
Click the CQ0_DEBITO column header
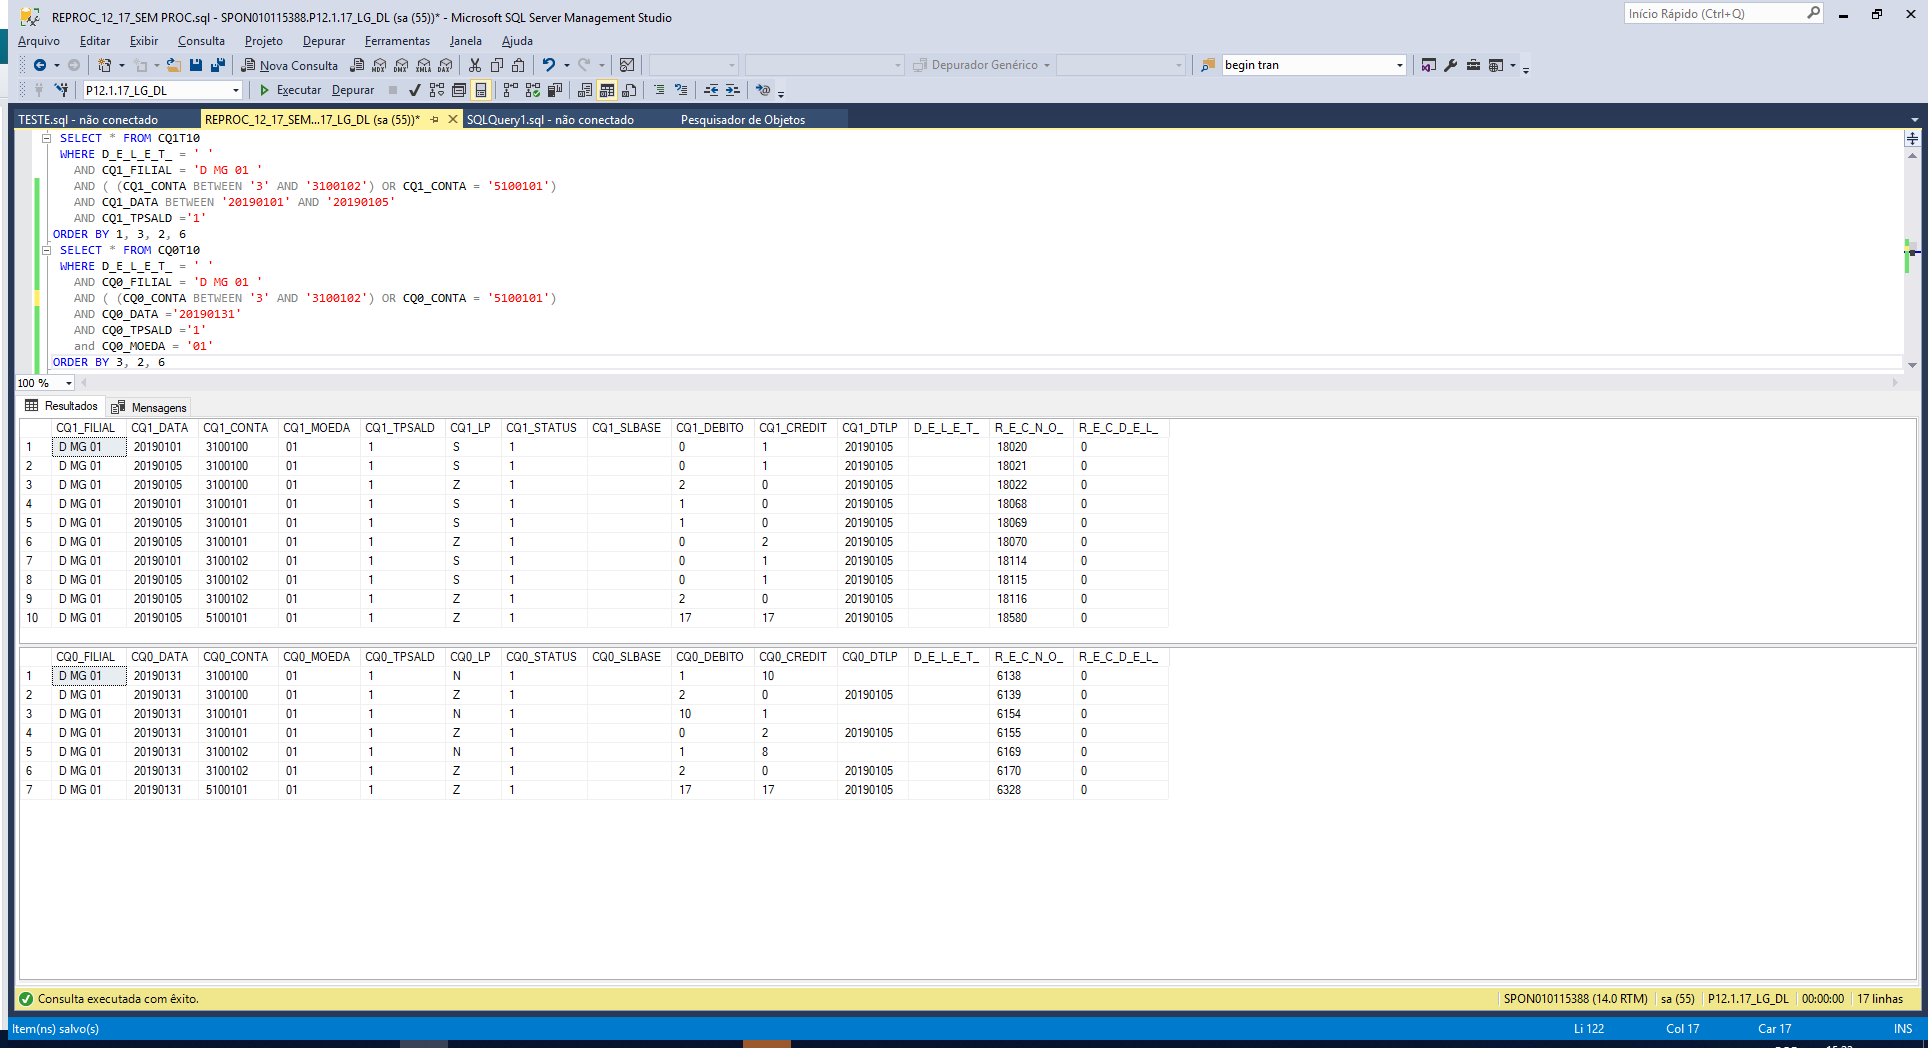pyautogui.click(x=709, y=657)
